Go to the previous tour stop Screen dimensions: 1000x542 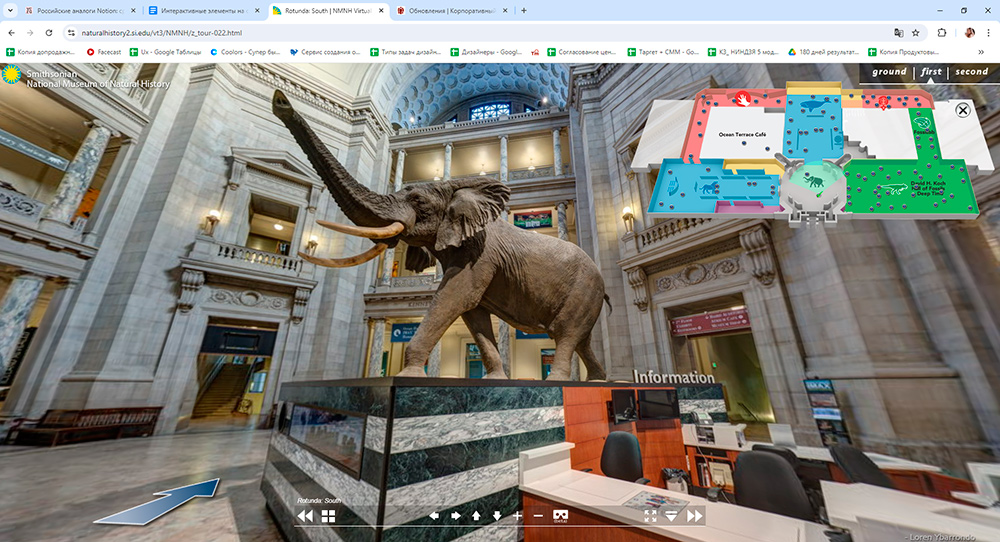[x=305, y=516]
